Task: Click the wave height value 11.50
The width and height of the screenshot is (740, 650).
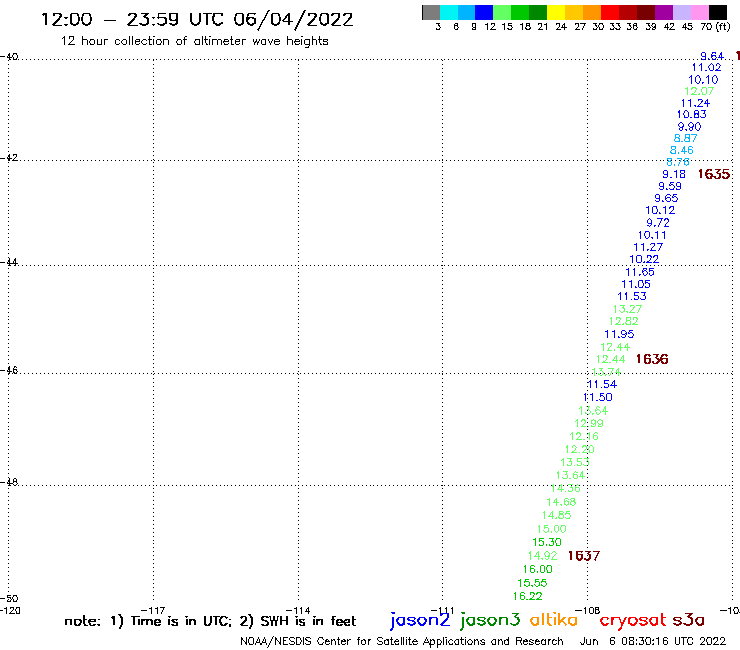Action: click(x=598, y=397)
